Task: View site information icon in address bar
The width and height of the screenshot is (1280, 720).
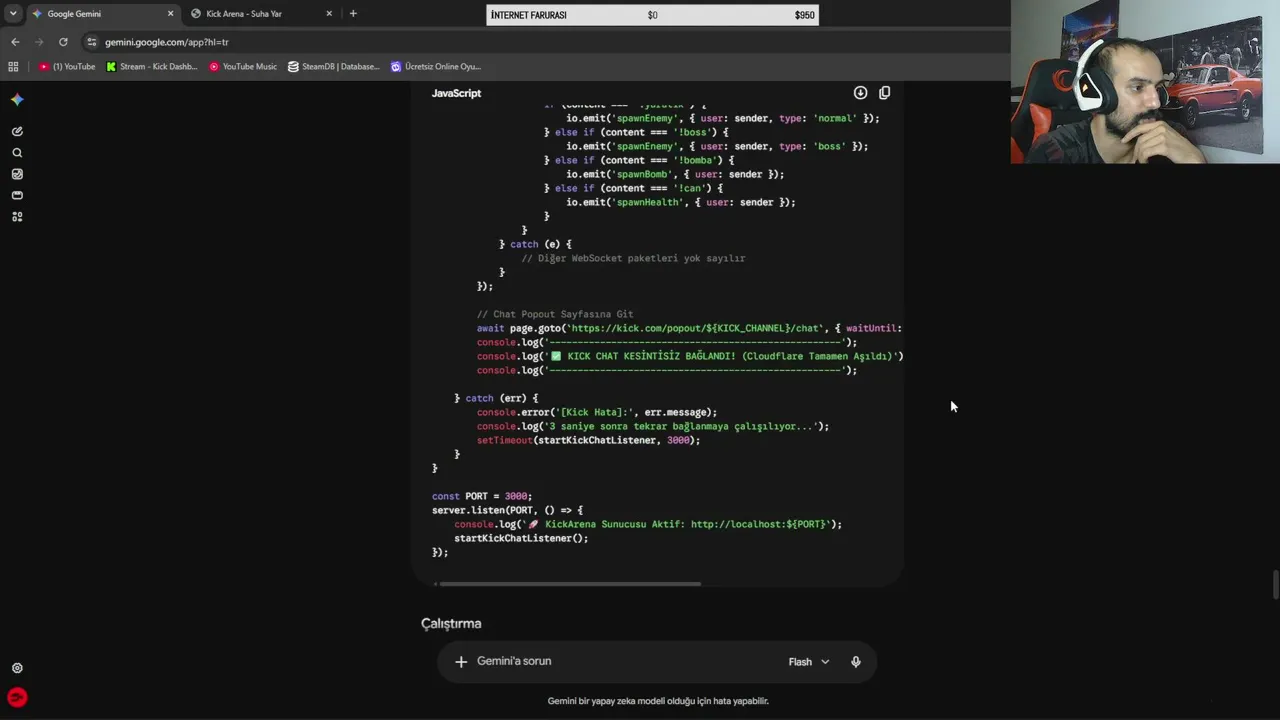Action: [x=92, y=42]
